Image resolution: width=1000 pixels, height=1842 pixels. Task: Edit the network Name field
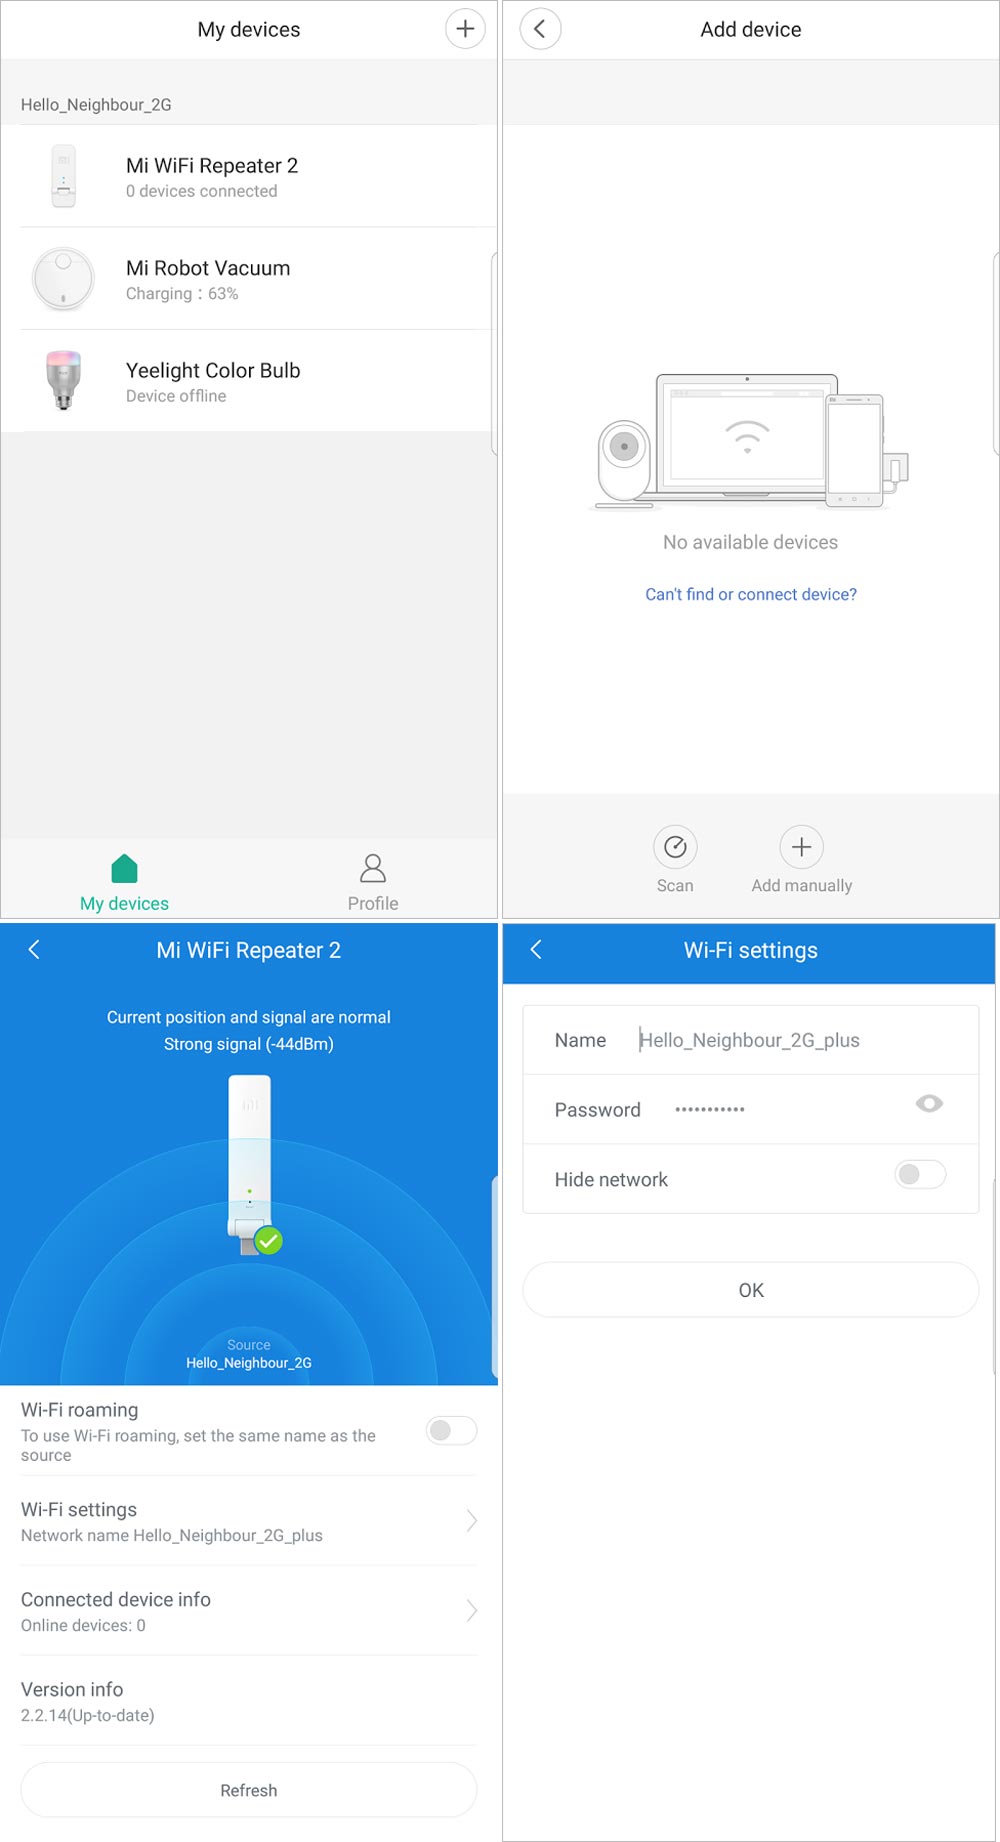pyautogui.click(x=751, y=1040)
